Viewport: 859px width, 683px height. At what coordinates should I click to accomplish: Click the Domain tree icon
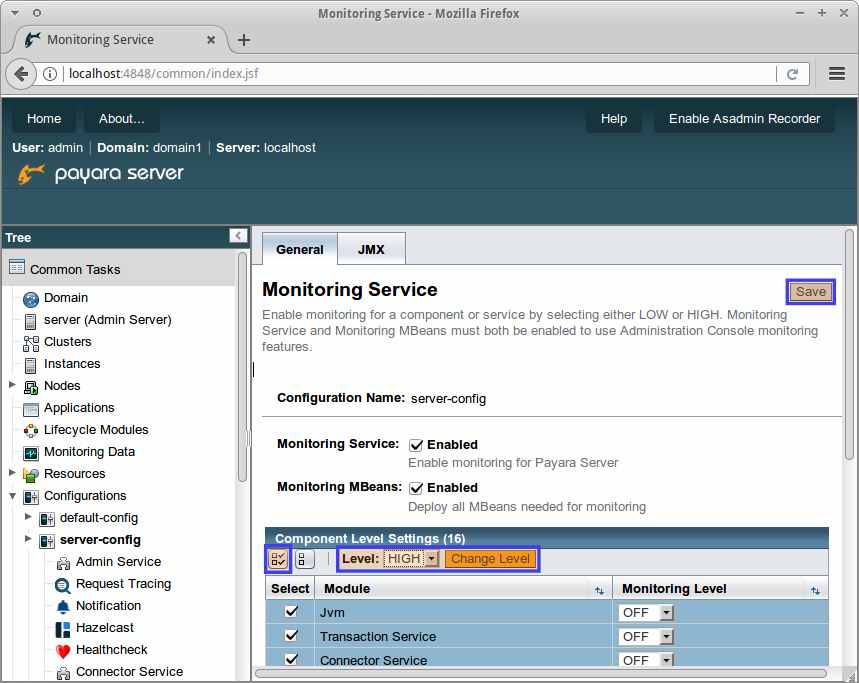(x=31, y=299)
